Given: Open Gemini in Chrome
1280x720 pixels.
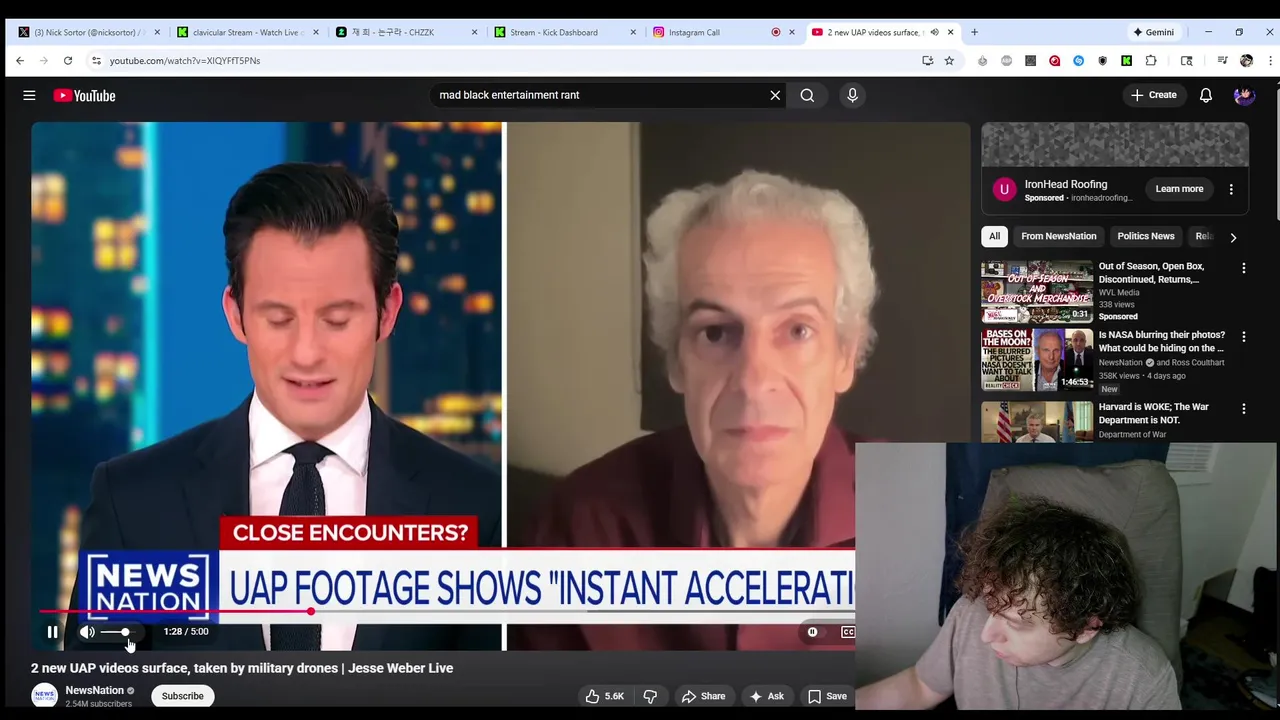Looking at the screenshot, I should click(x=1154, y=32).
